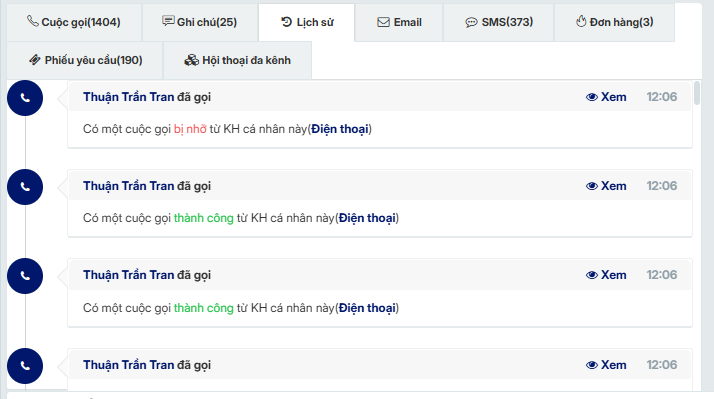Click Xem on third call entry
Image resolution: width=714 pixels, height=399 pixels.
tap(606, 275)
